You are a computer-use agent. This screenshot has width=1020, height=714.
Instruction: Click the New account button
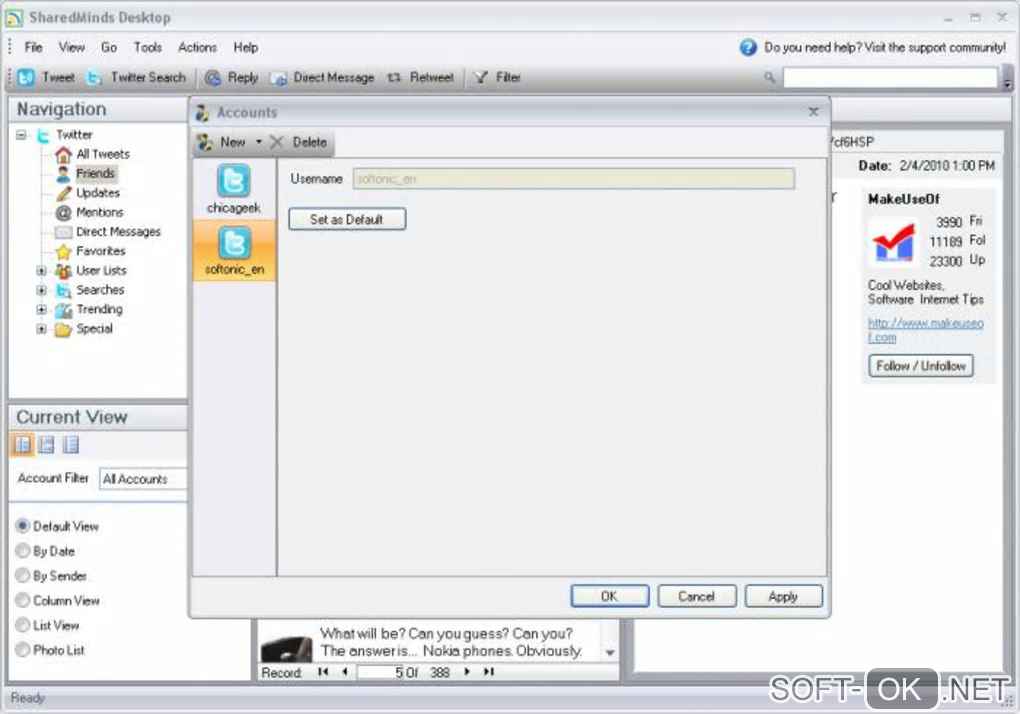point(222,142)
